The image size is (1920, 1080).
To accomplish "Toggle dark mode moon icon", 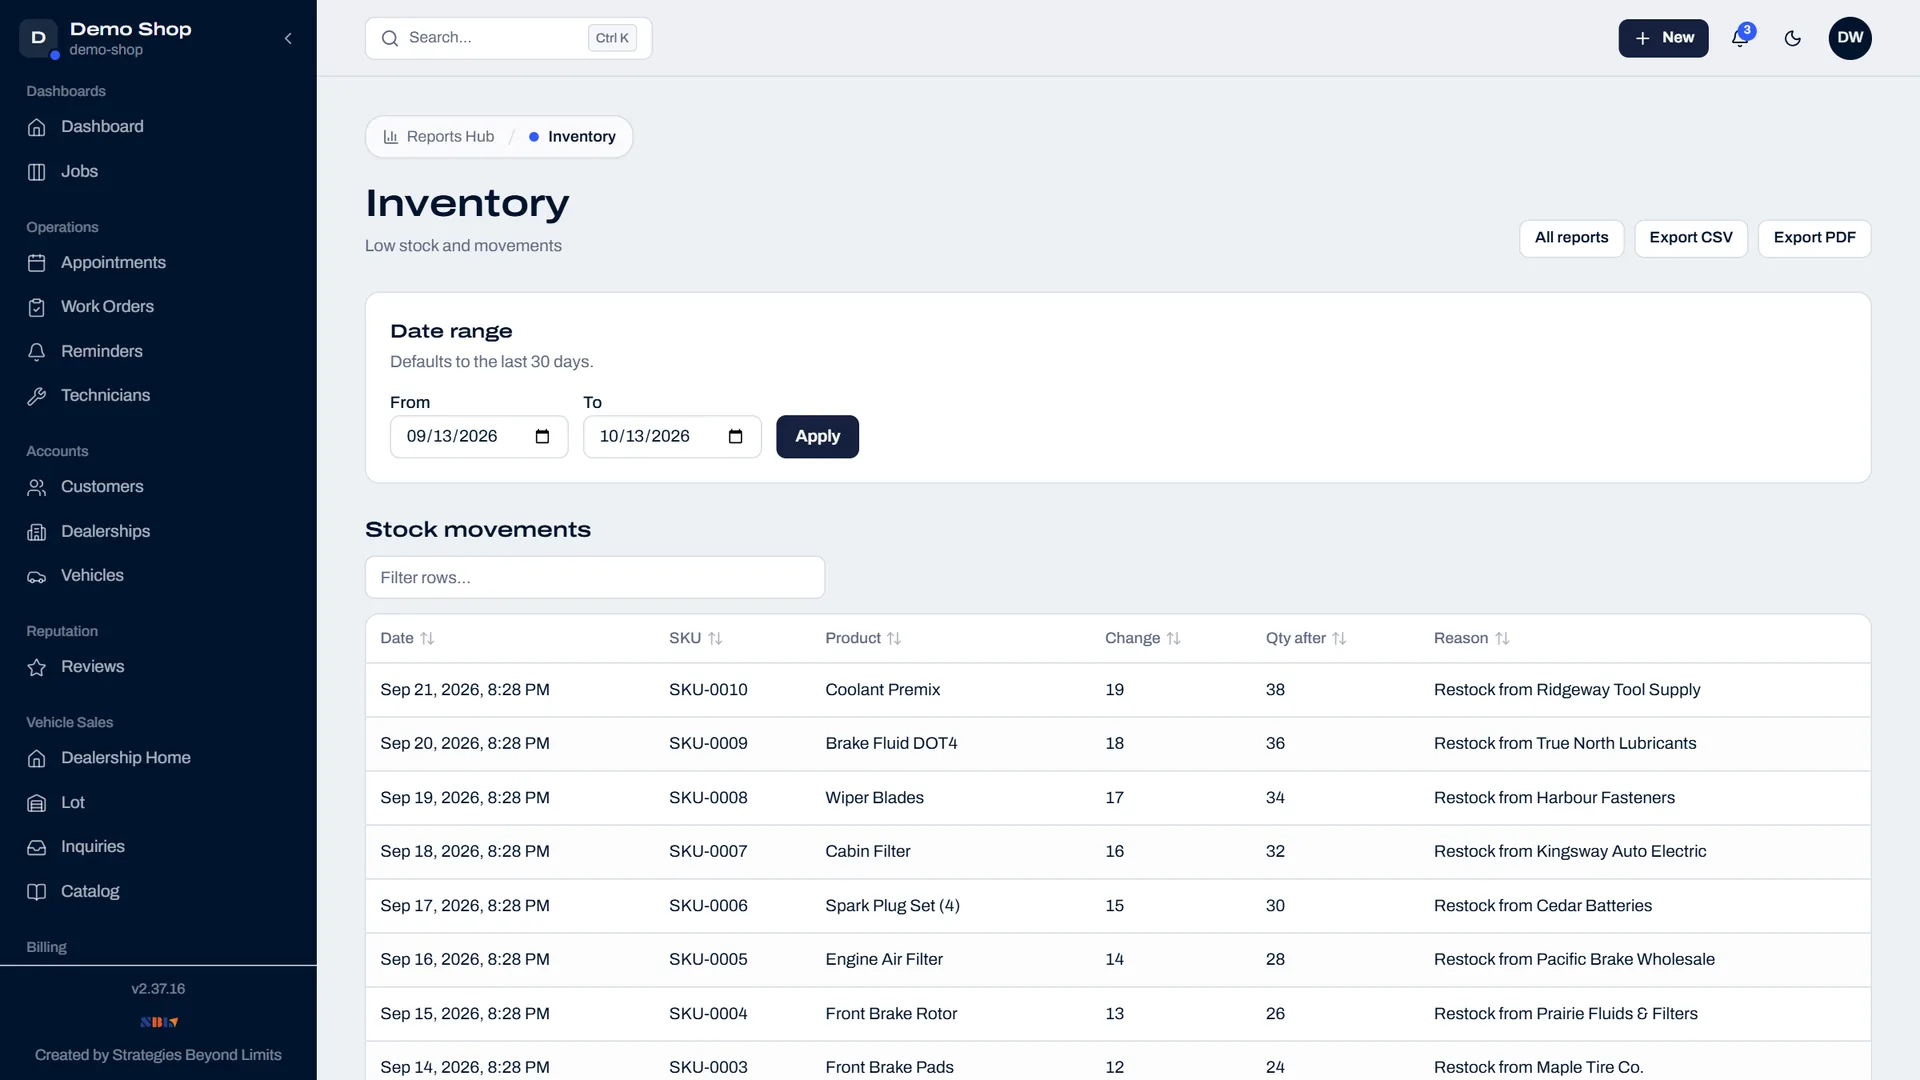I will [x=1793, y=38].
